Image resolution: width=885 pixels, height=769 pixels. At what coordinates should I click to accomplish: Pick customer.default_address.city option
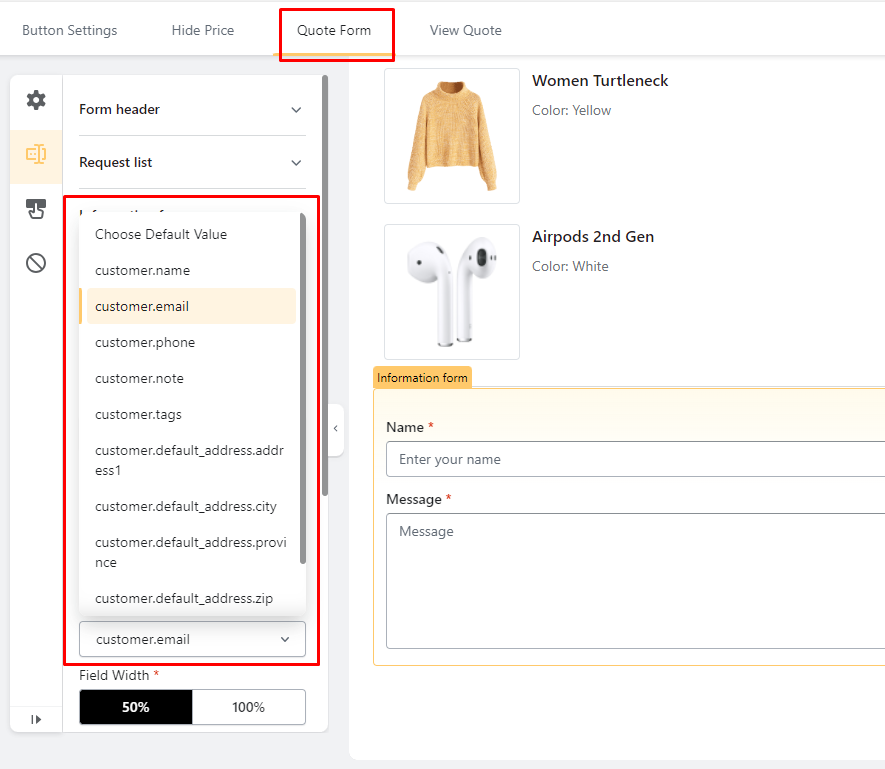pyautogui.click(x=186, y=506)
